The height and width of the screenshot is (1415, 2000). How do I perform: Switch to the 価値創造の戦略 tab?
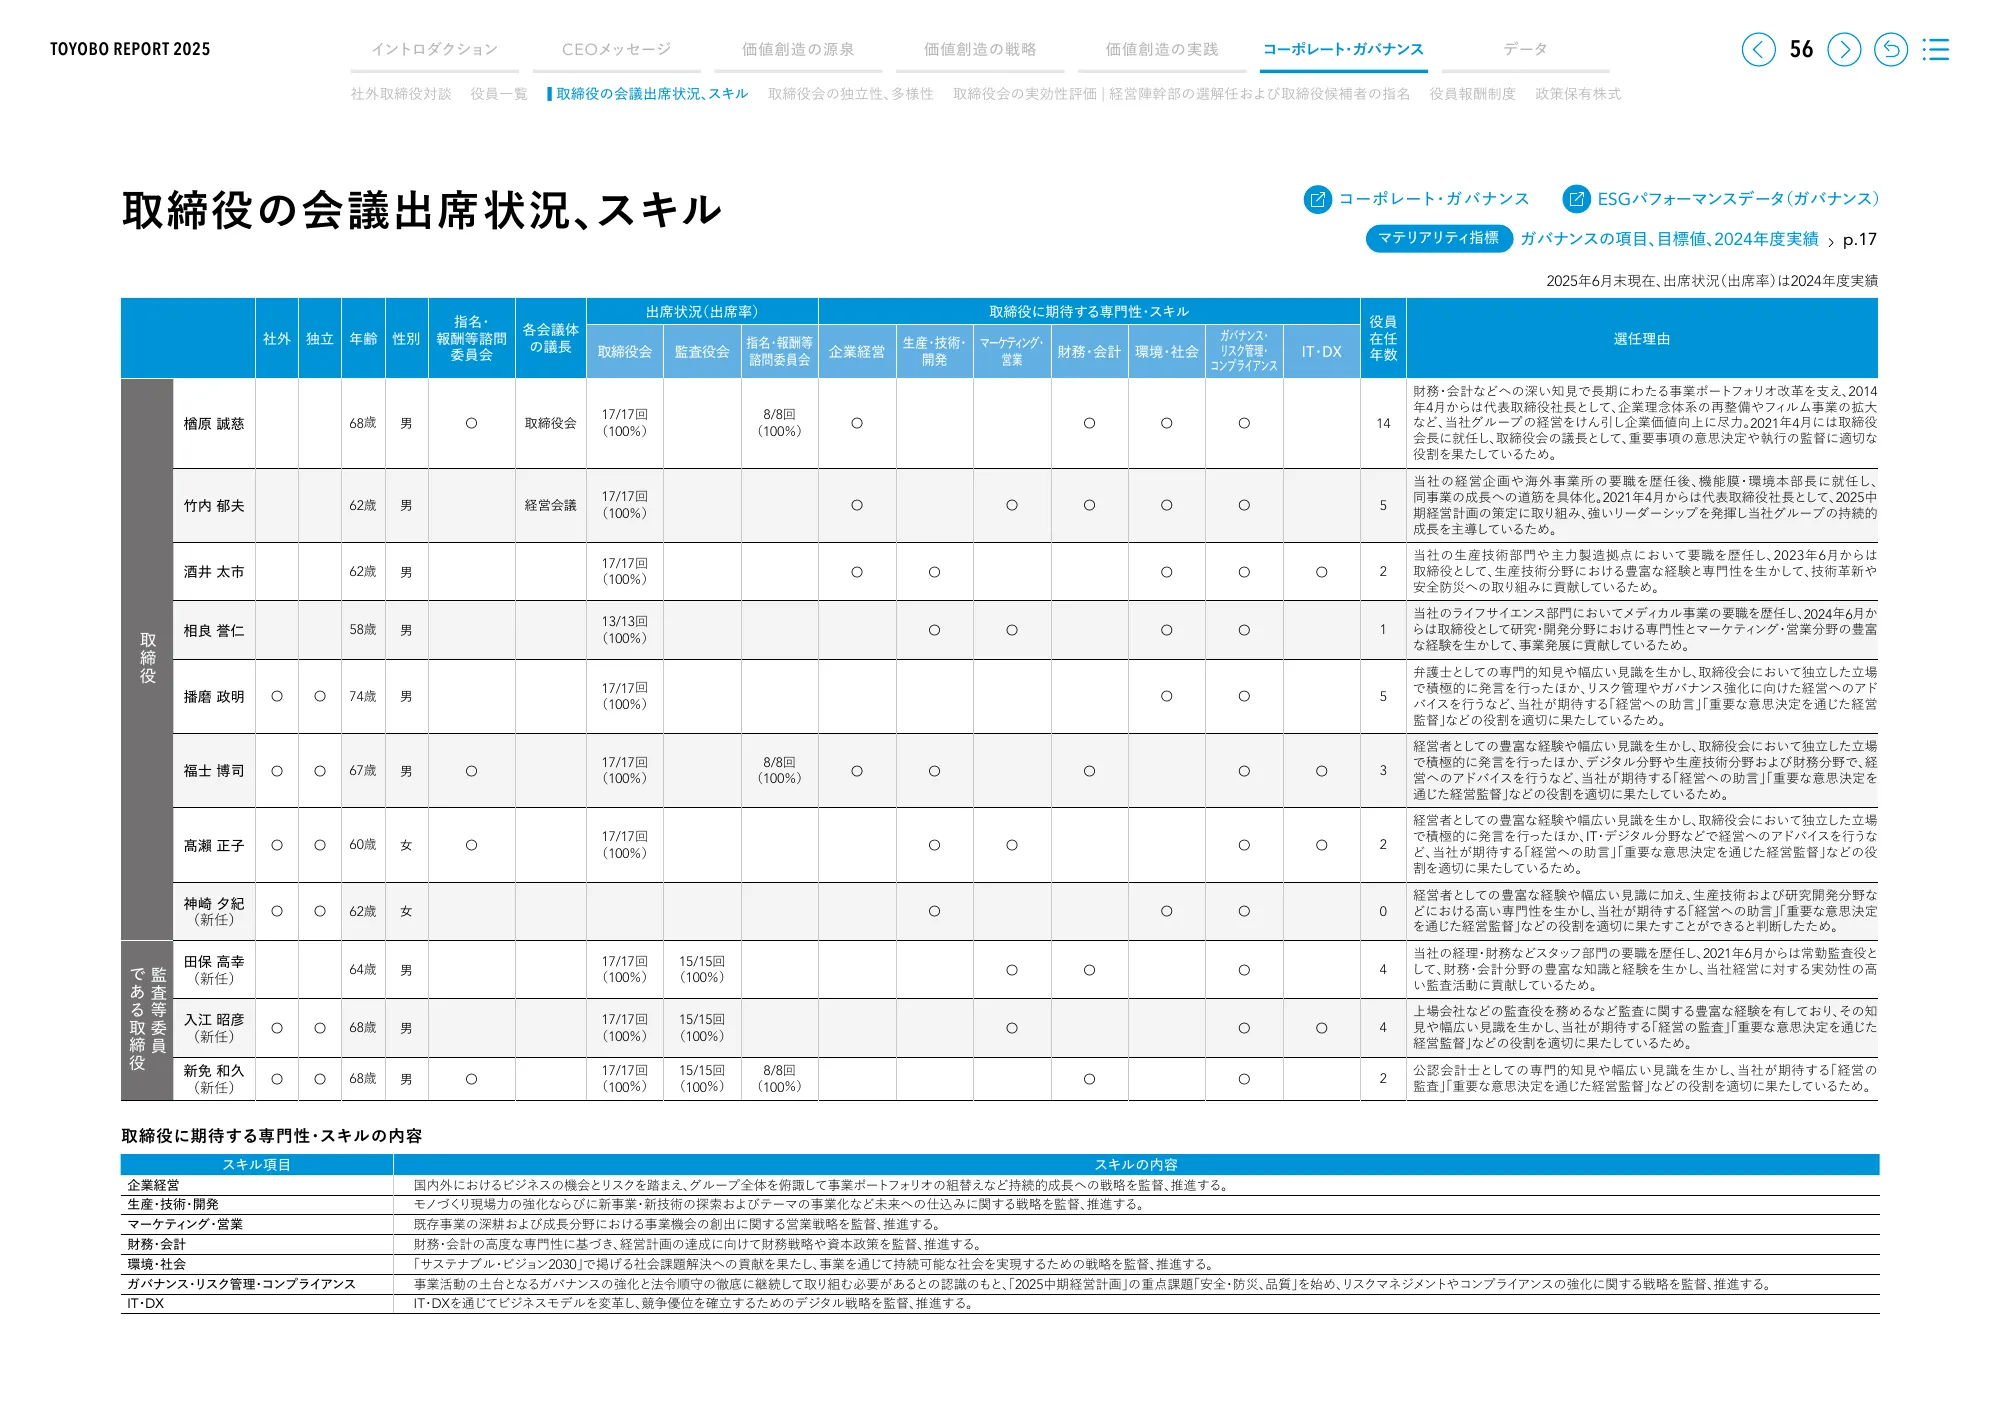(980, 49)
